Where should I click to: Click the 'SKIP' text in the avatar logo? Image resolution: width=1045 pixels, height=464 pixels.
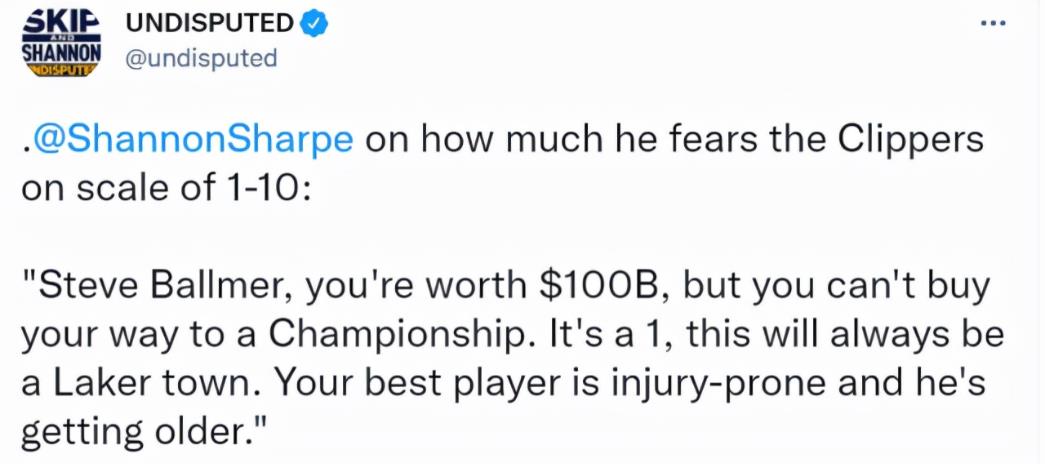[x=62, y=21]
